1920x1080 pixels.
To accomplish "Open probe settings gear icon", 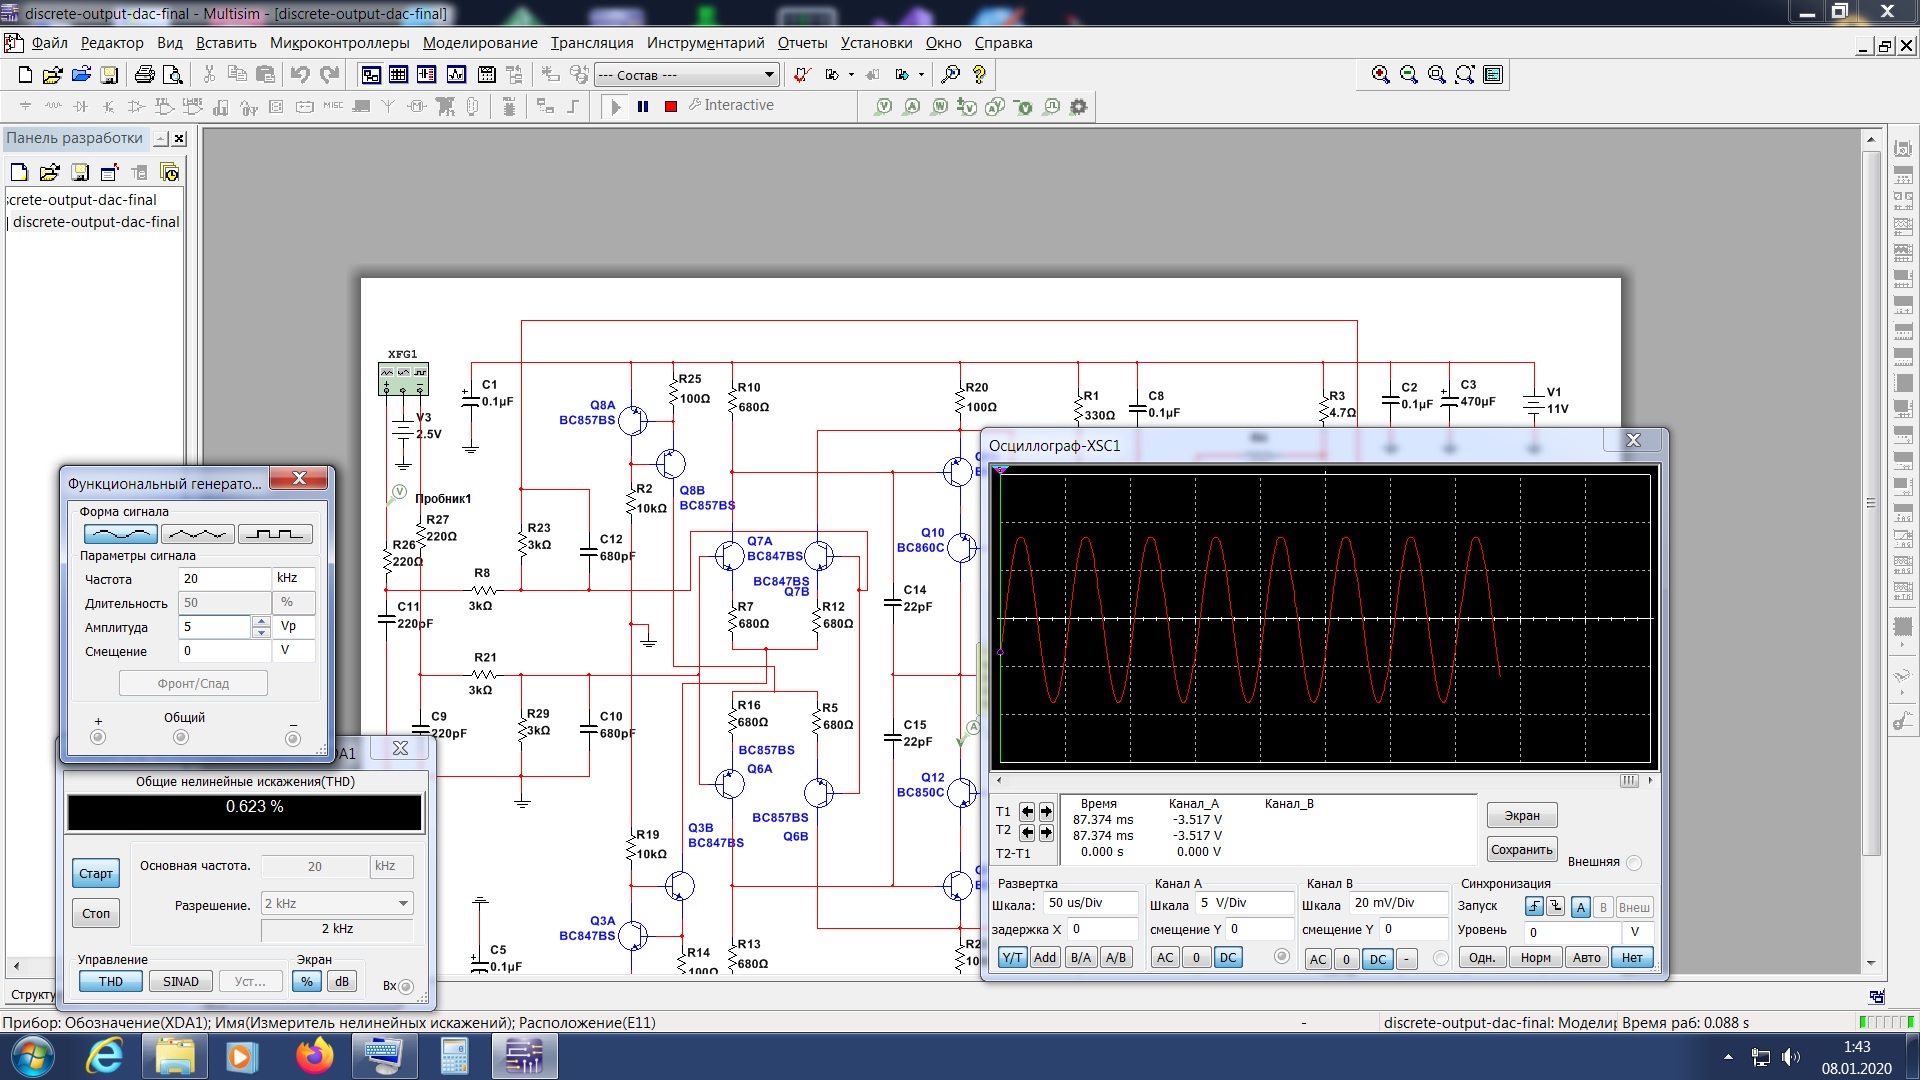I will 1078,107.
